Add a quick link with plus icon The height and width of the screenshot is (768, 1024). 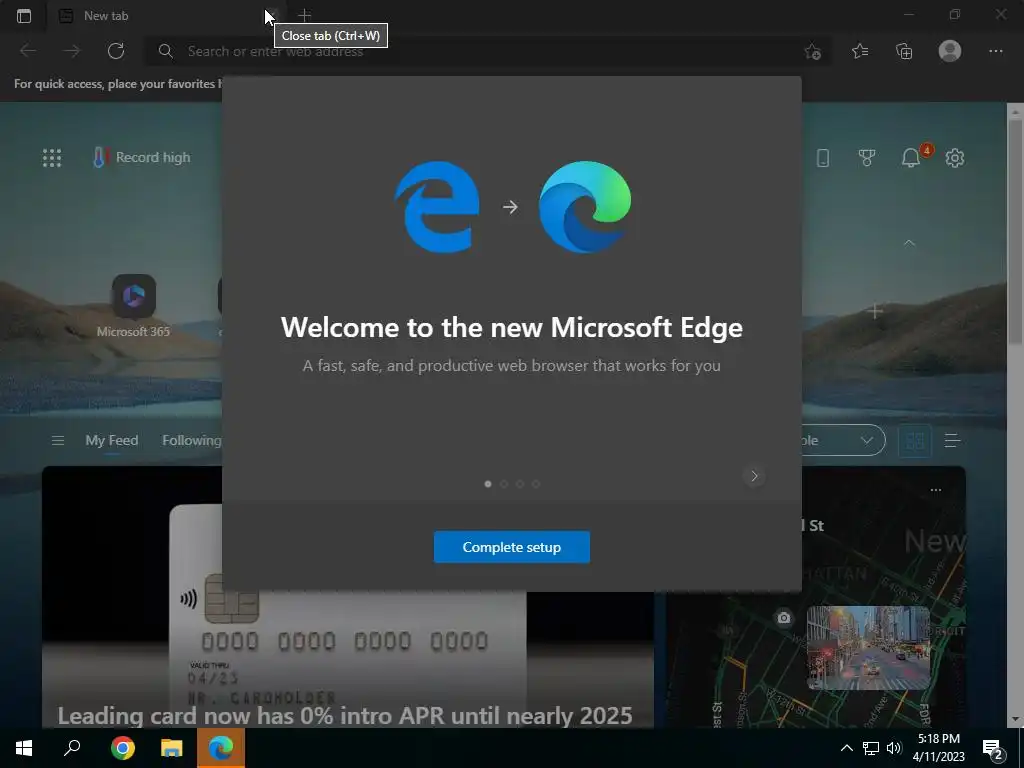(875, 312)
